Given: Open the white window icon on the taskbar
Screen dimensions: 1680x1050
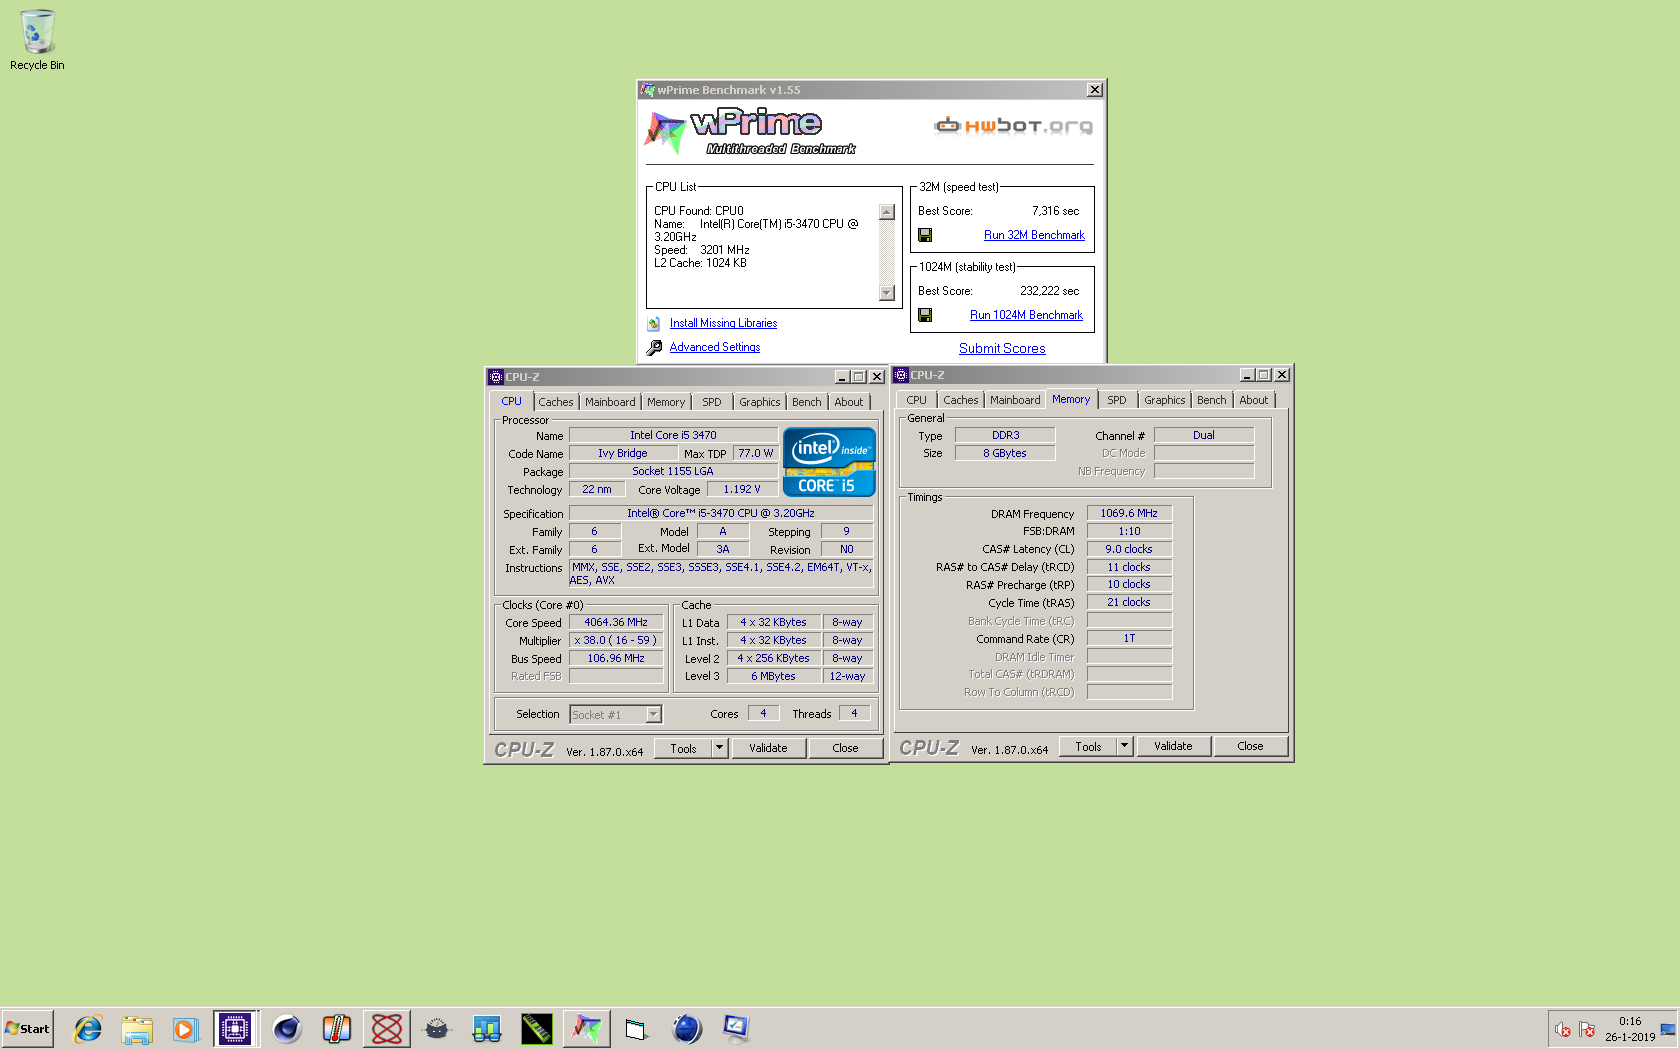Looking at the screenshot, I should [636, 1028].
